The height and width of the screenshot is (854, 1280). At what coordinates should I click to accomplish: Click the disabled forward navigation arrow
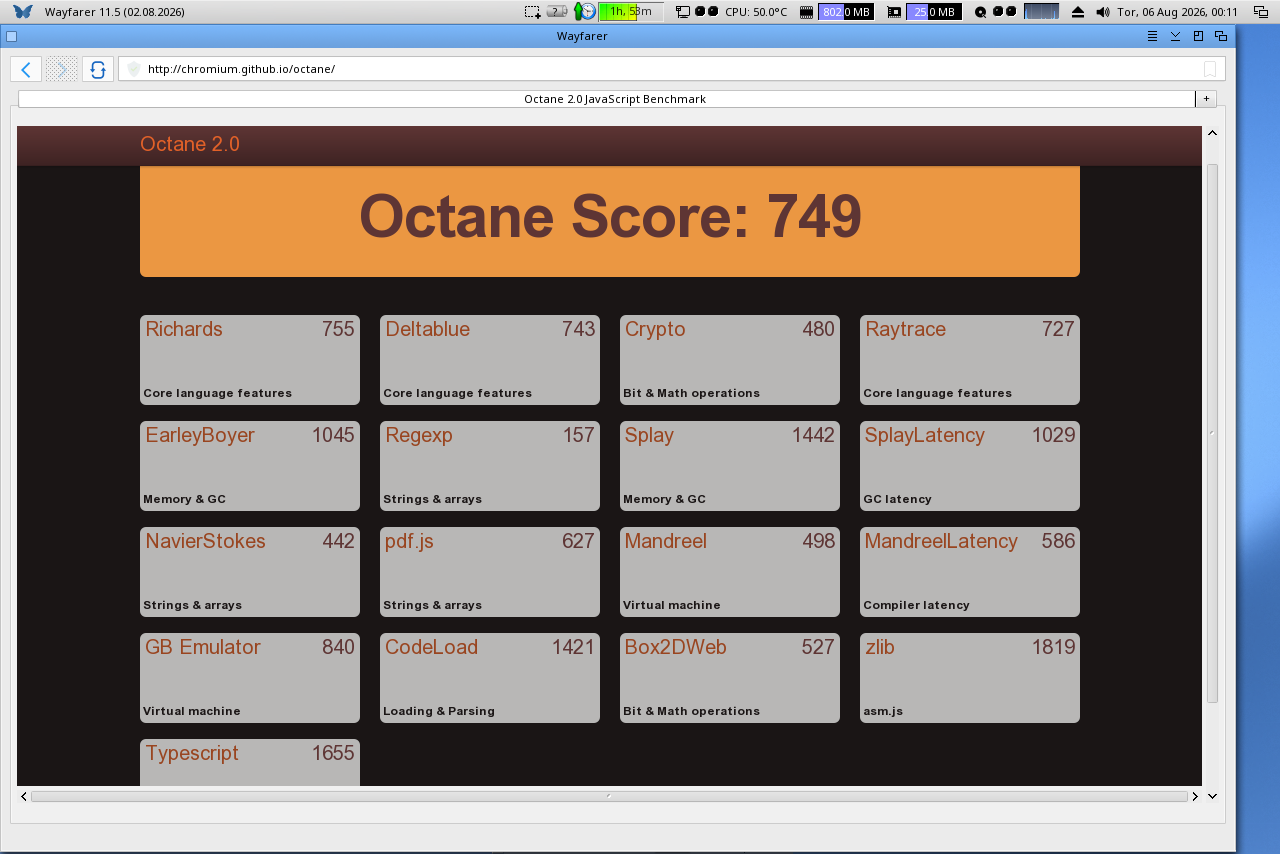point(62,69)
